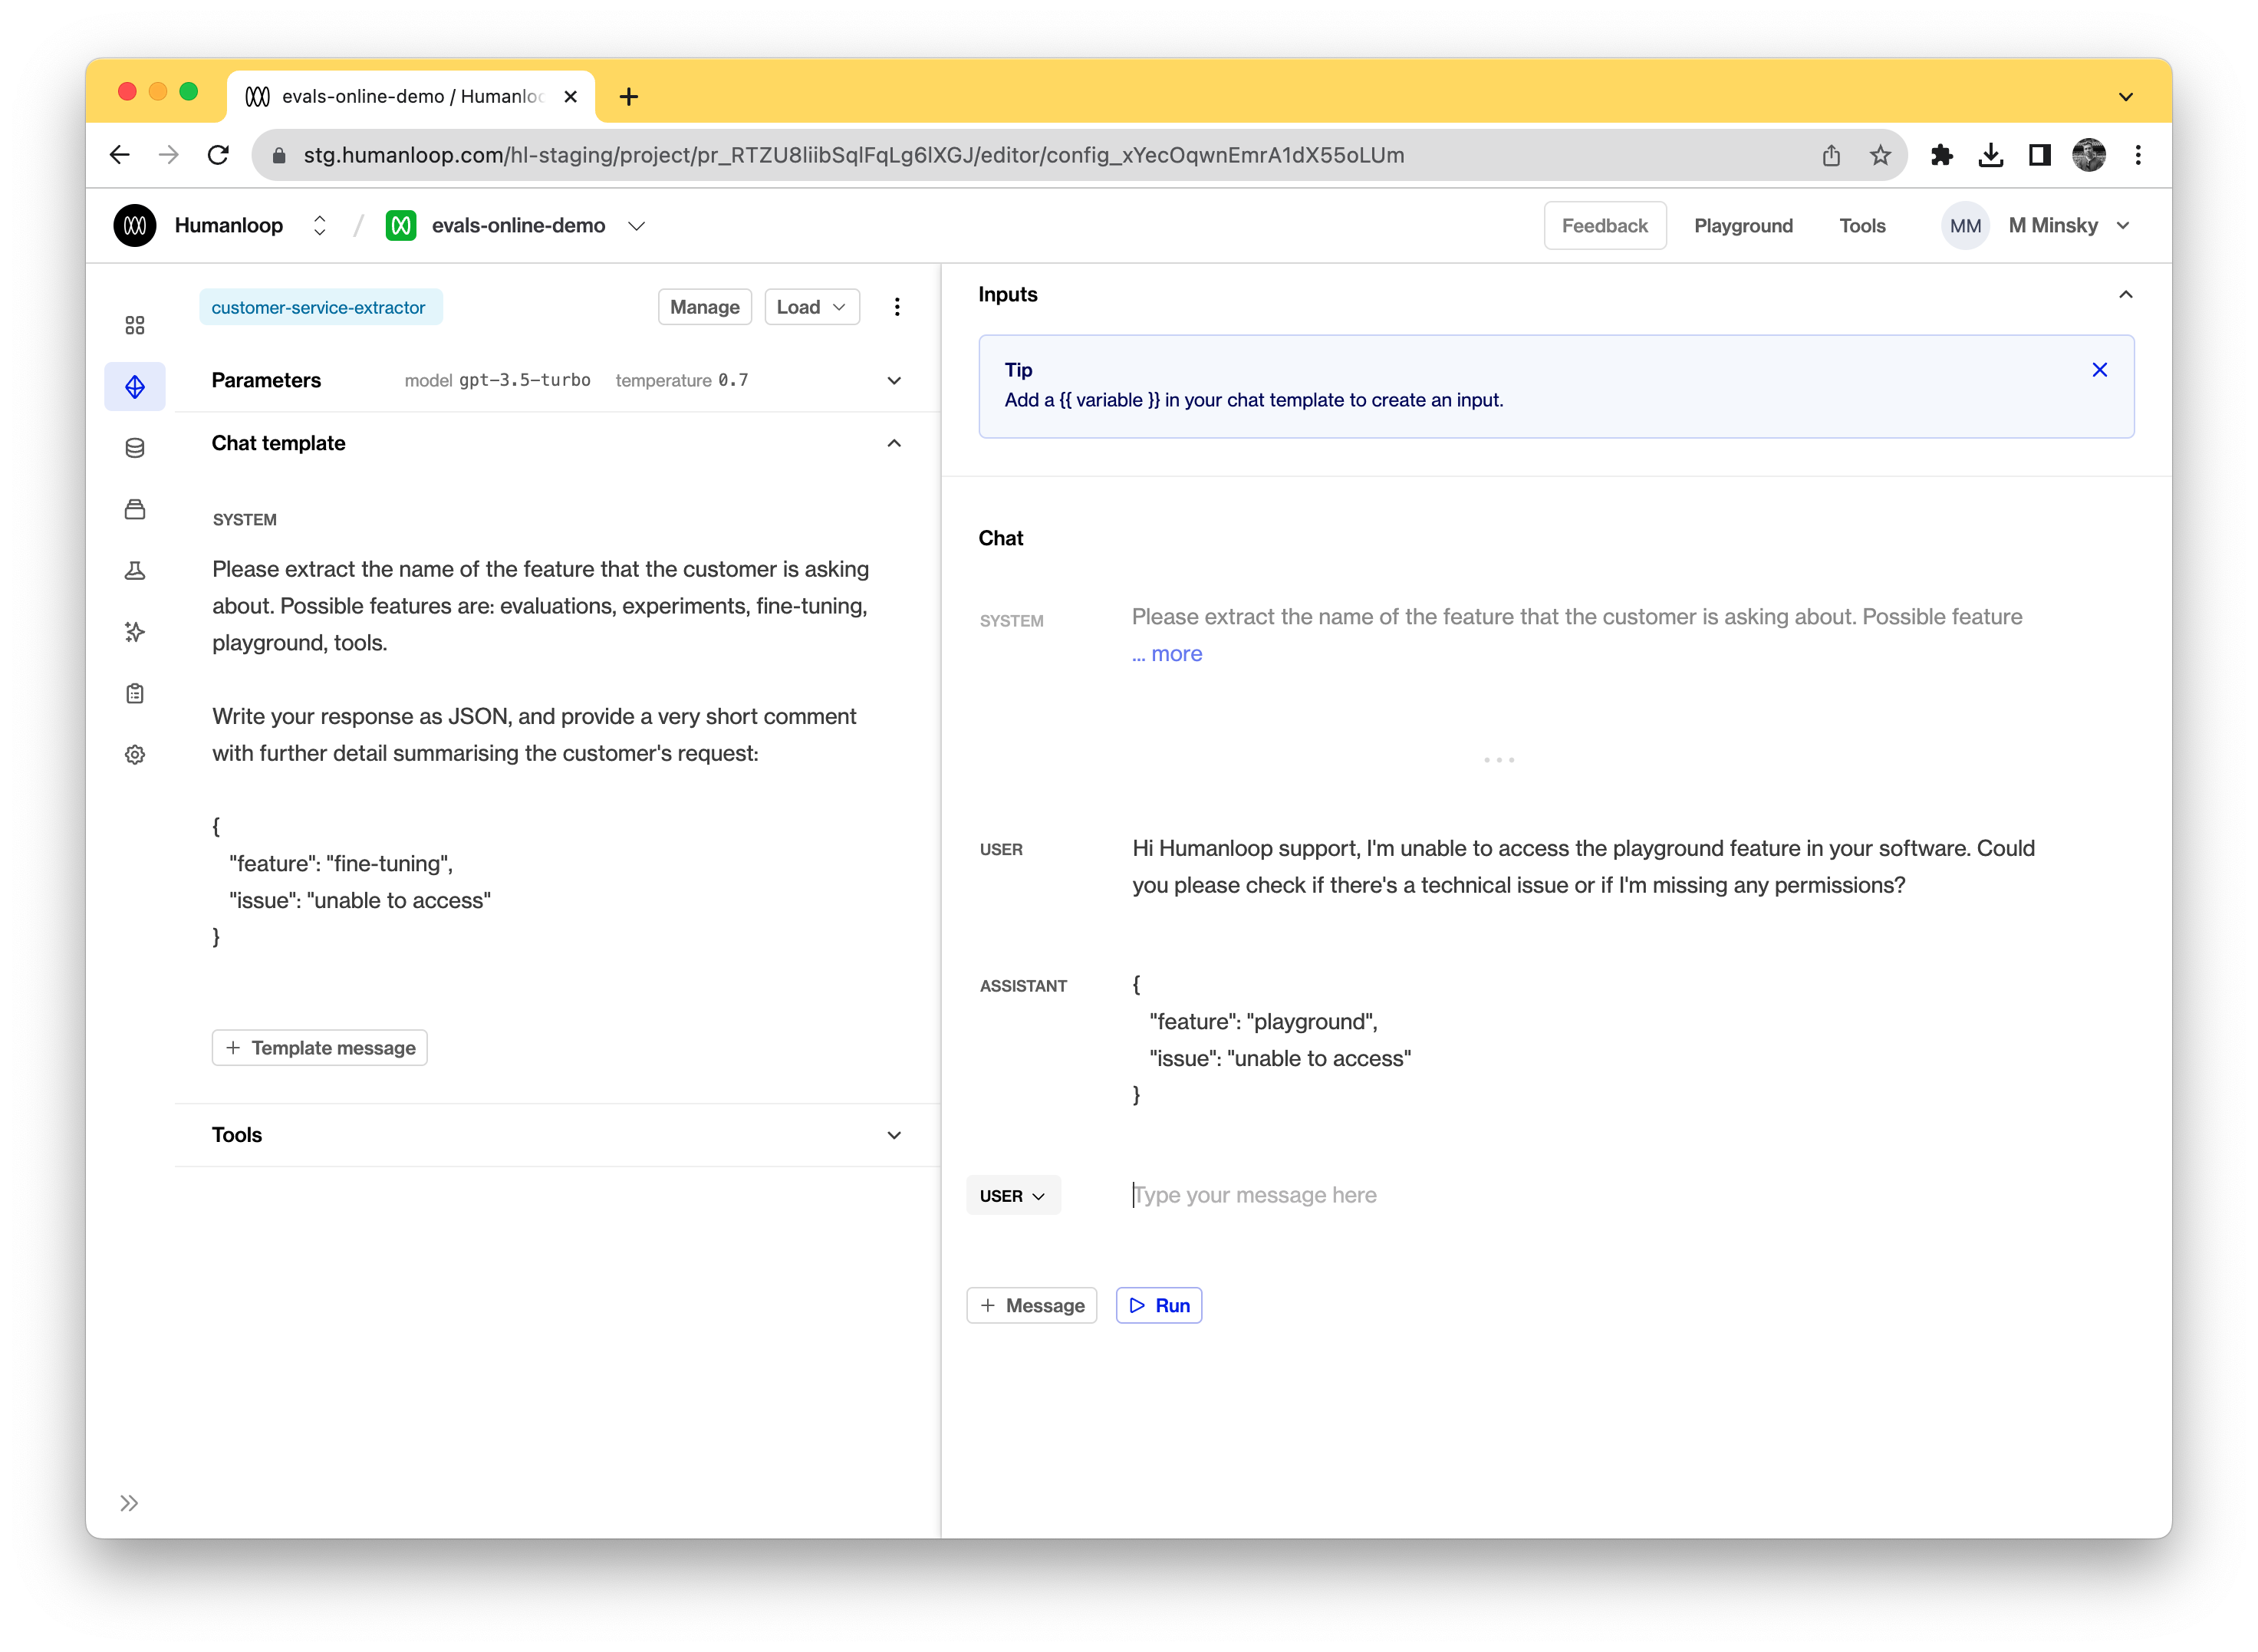Click the Feedback button
The width and height of the screenshot is (2258, 1652).
coord(1604,225)
